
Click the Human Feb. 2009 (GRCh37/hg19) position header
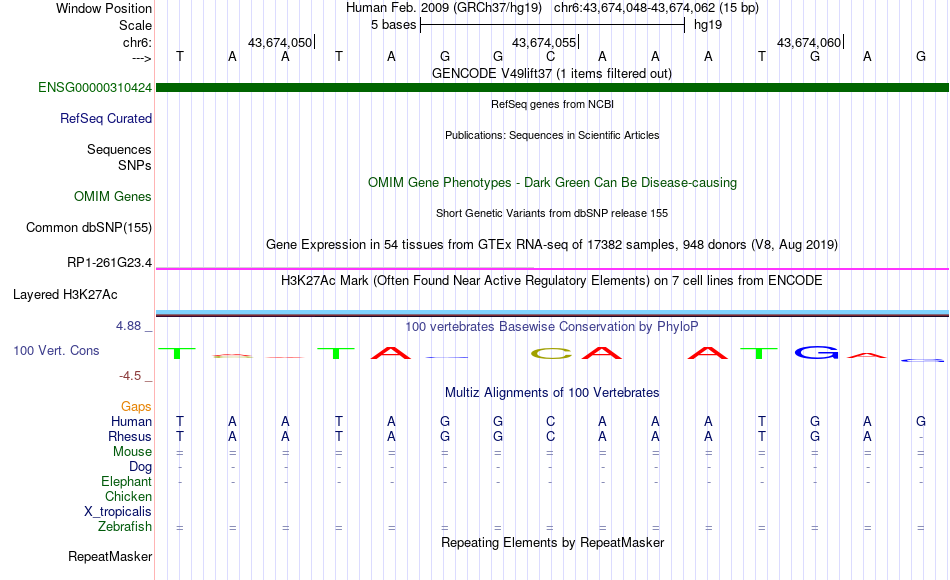(x=443, y=8)
